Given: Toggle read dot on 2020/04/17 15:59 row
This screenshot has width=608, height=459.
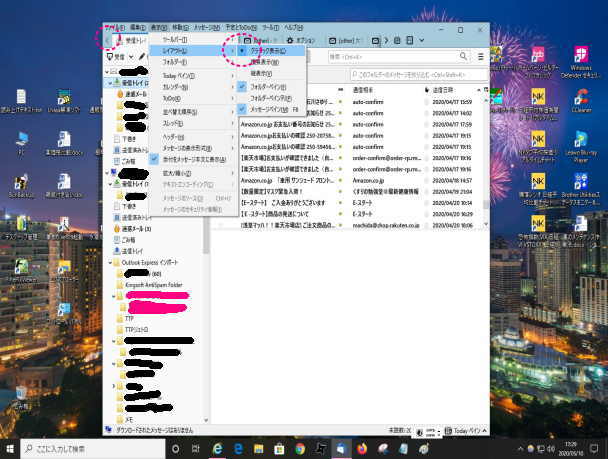Looking at the screenshot, I should (340, 102).
